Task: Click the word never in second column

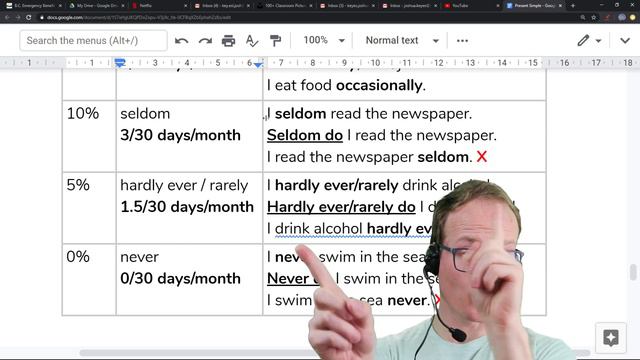Action: 139,258
